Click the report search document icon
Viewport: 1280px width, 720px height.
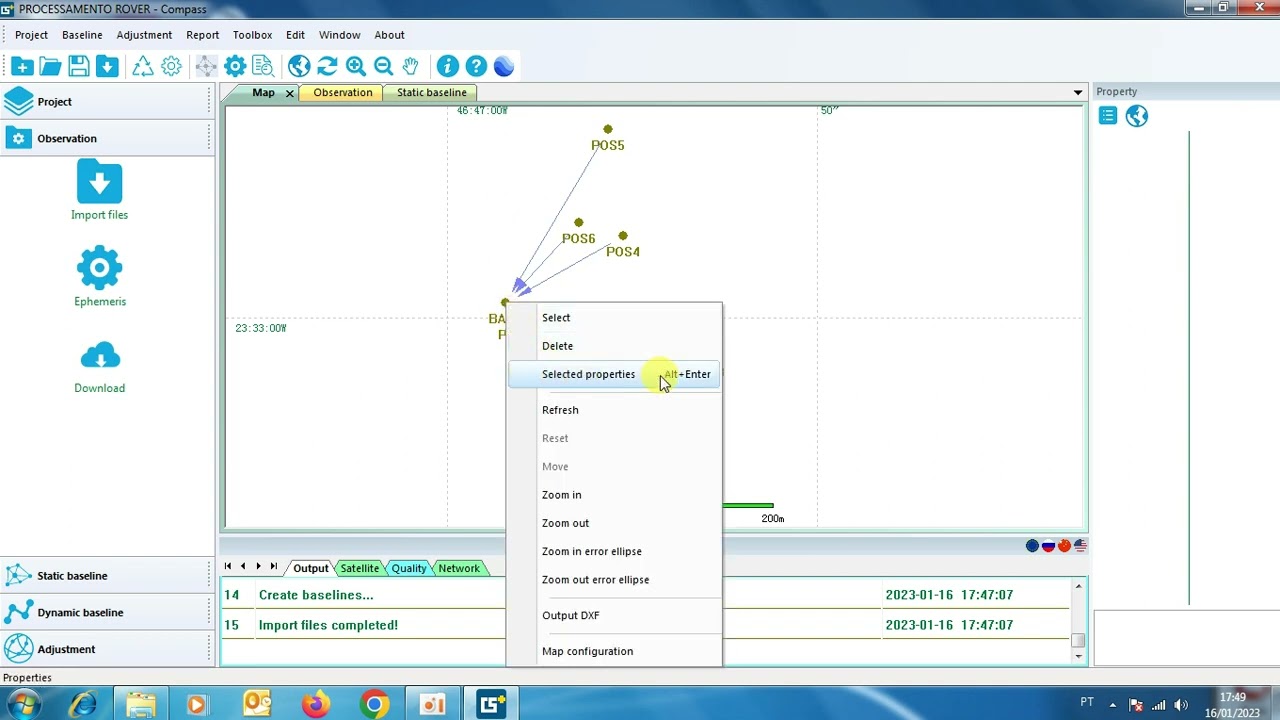click(x=263, y=66)
